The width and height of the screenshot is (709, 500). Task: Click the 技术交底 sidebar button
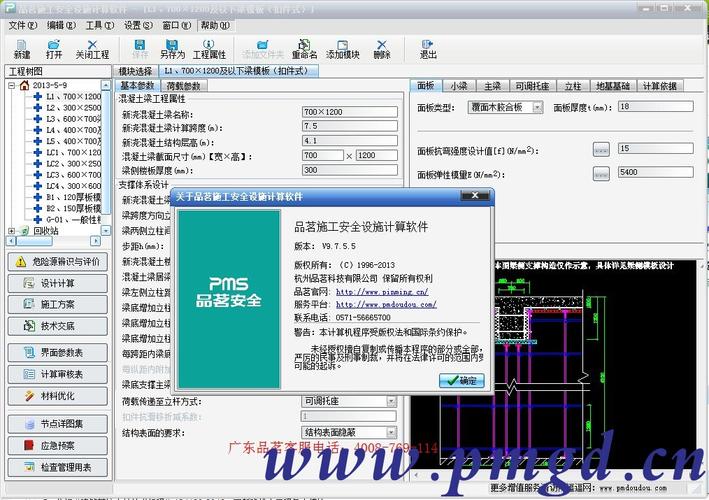58,326
